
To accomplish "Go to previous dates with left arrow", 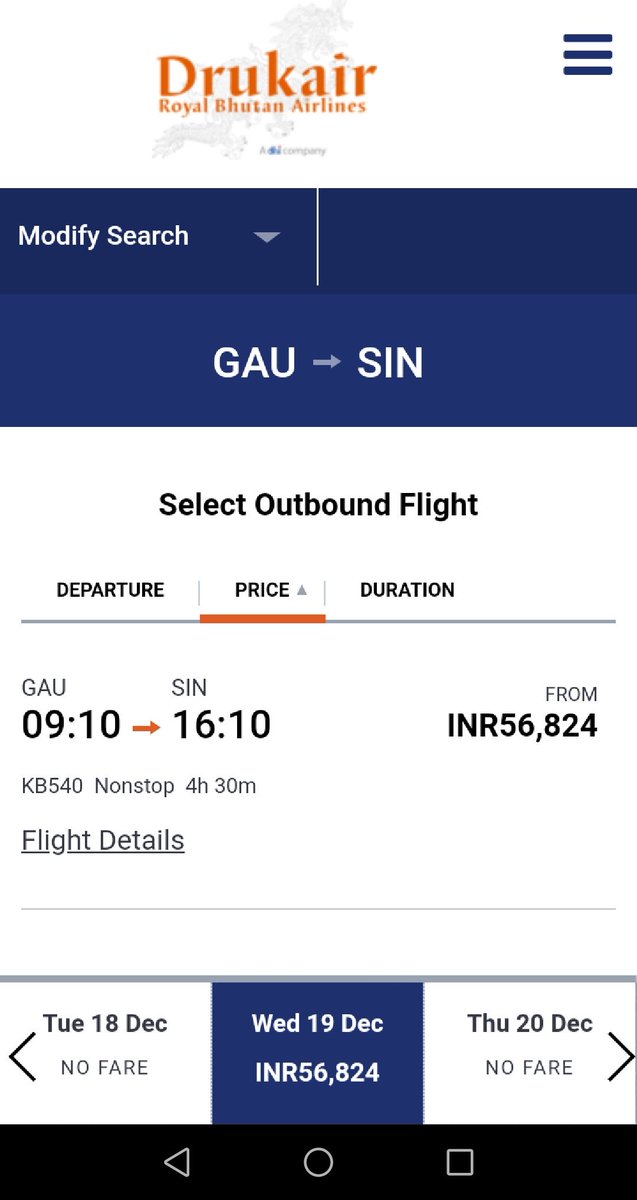I will tap(22, 1055).
